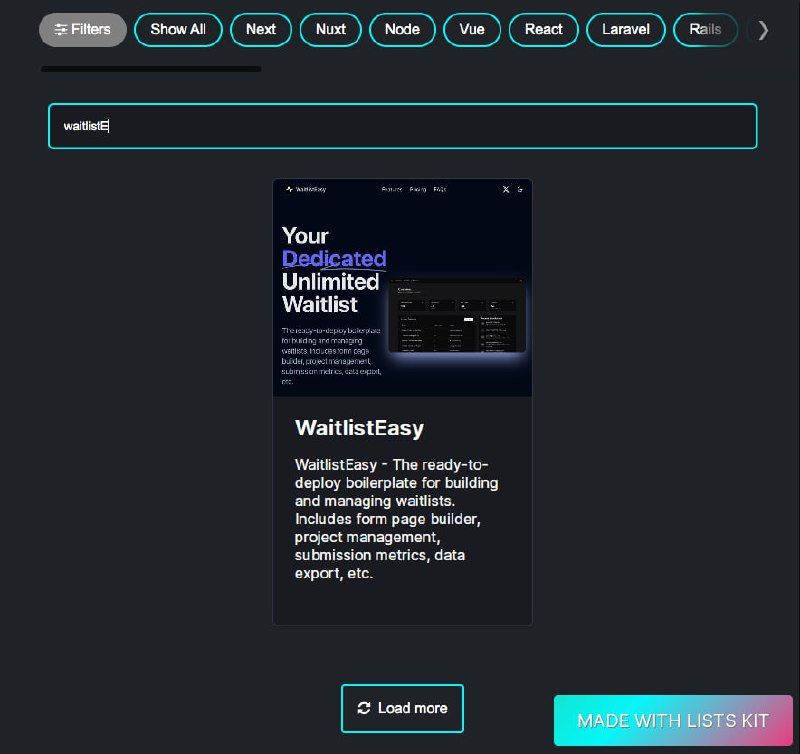The width and height of the screenshot is (800, 754).
Task: Focus the search field containing waitlistE
Action: pos(403,126)
